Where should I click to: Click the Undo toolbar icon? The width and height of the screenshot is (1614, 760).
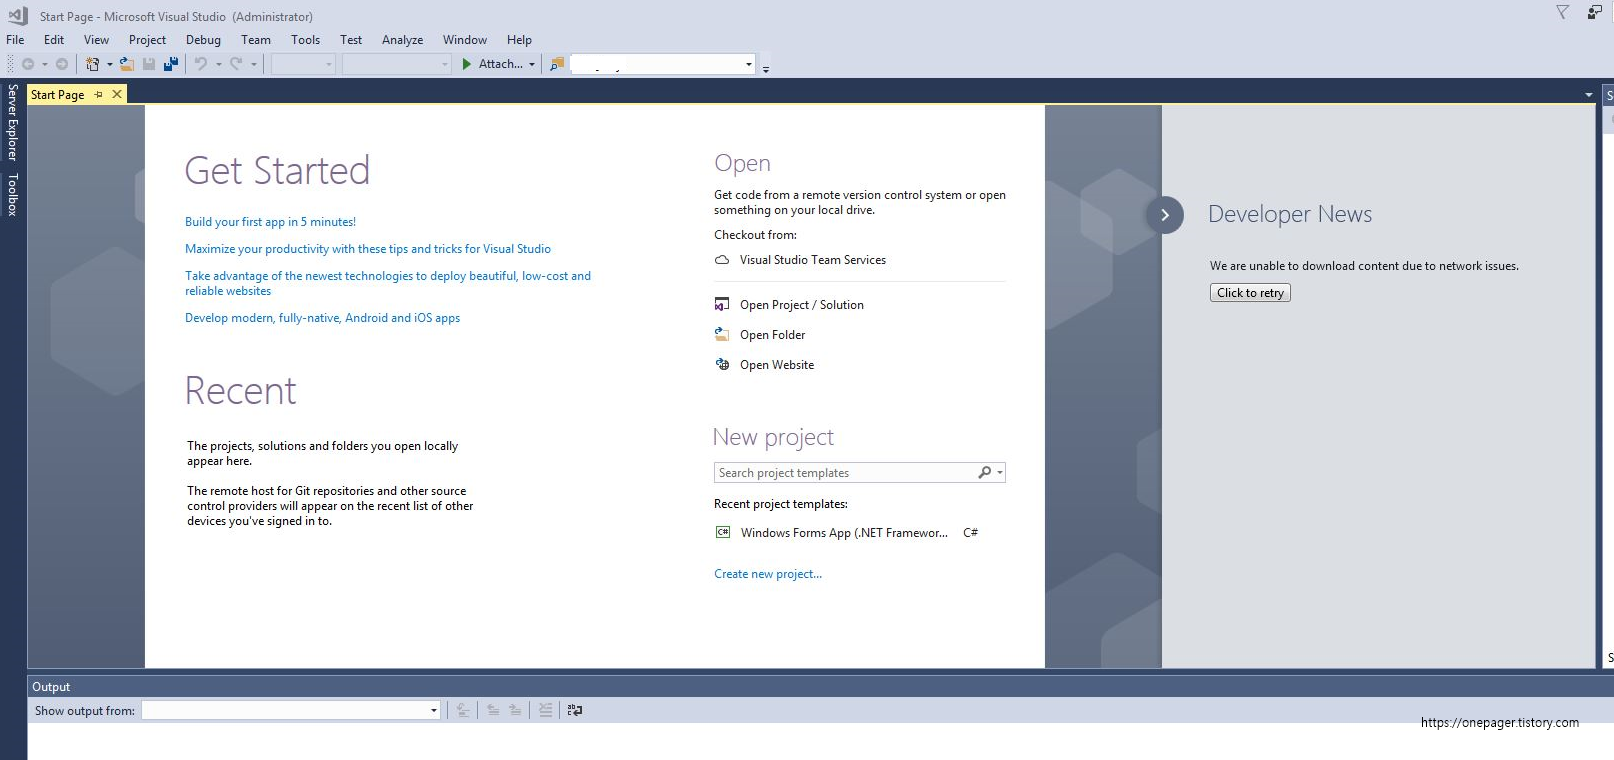201,64
